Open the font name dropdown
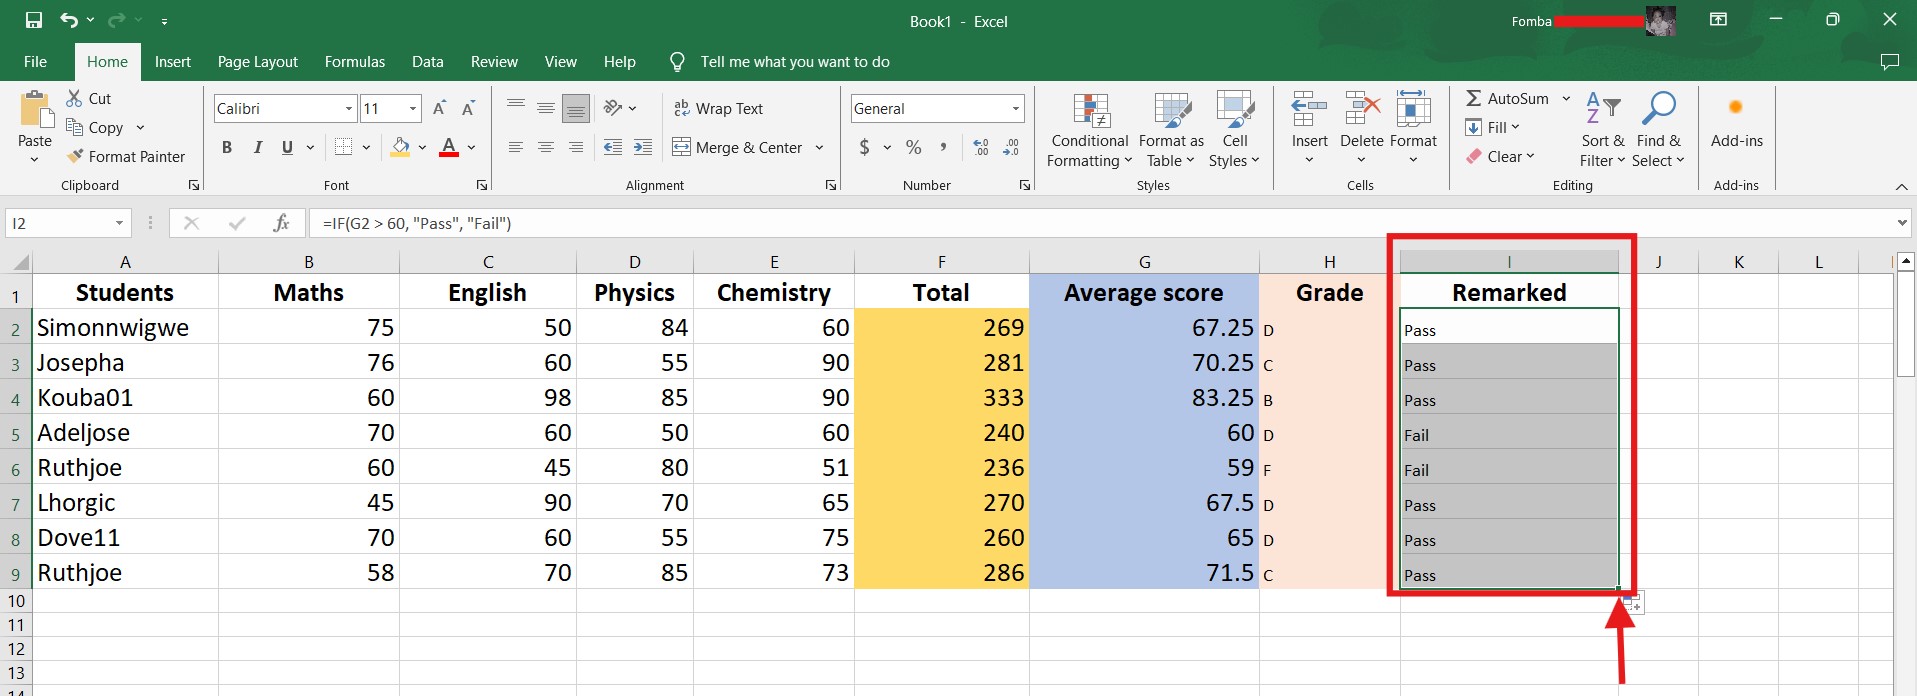The width and height of the screenshot is (1917, 696). click(x=349, y=108)
